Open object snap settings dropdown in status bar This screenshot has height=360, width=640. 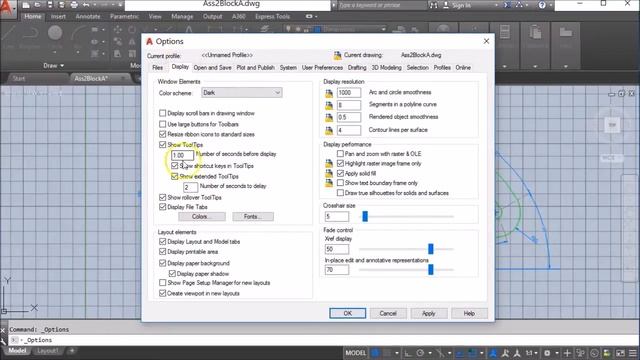click(x=482, y=353)
